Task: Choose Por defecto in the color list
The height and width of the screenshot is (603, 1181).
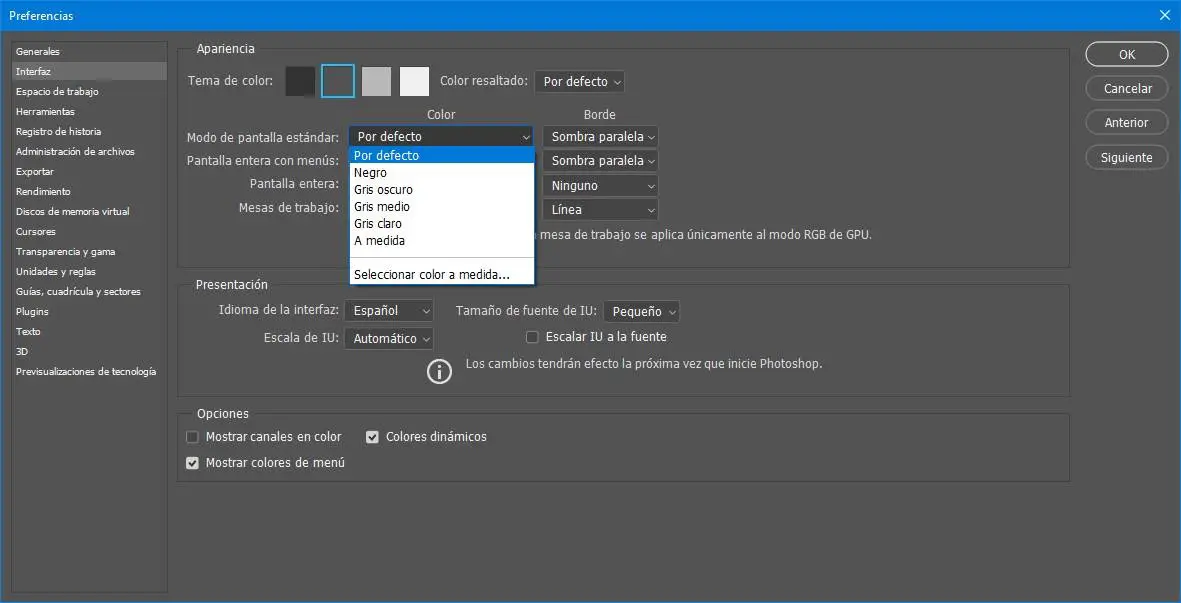Action: point(442,156)
